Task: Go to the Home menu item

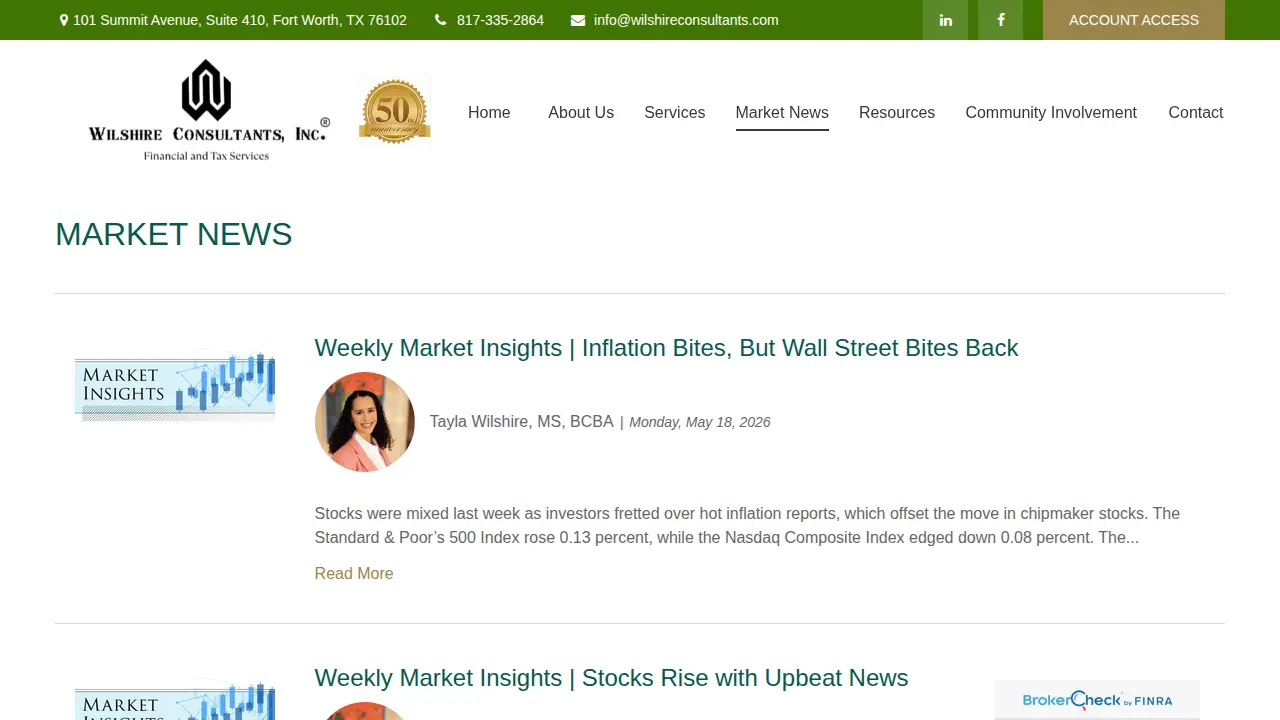Action: pyautogui.click(x=489, y=112)
